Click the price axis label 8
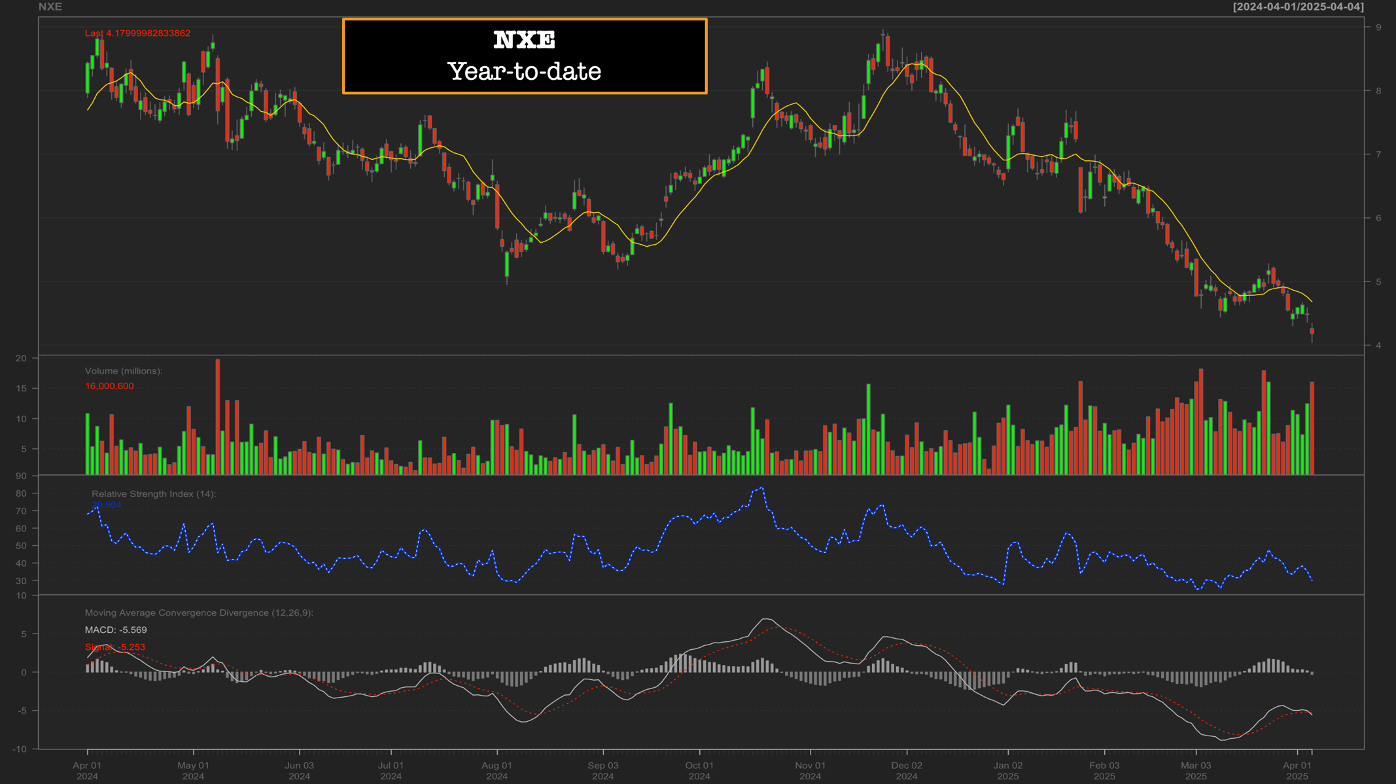1396x784 pixels. coord(1378,90)
